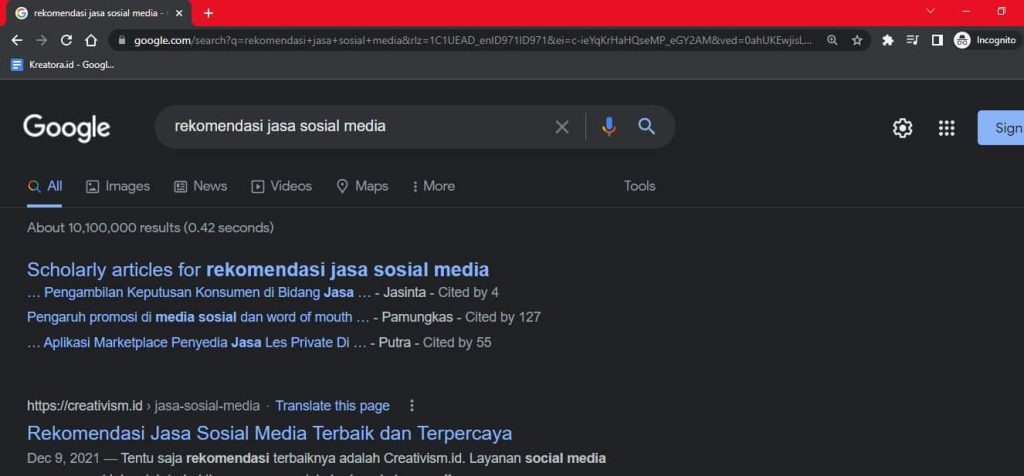The image size is (1024, 476).
Task: Open the media control icon
Action: (x=912, y=40)
